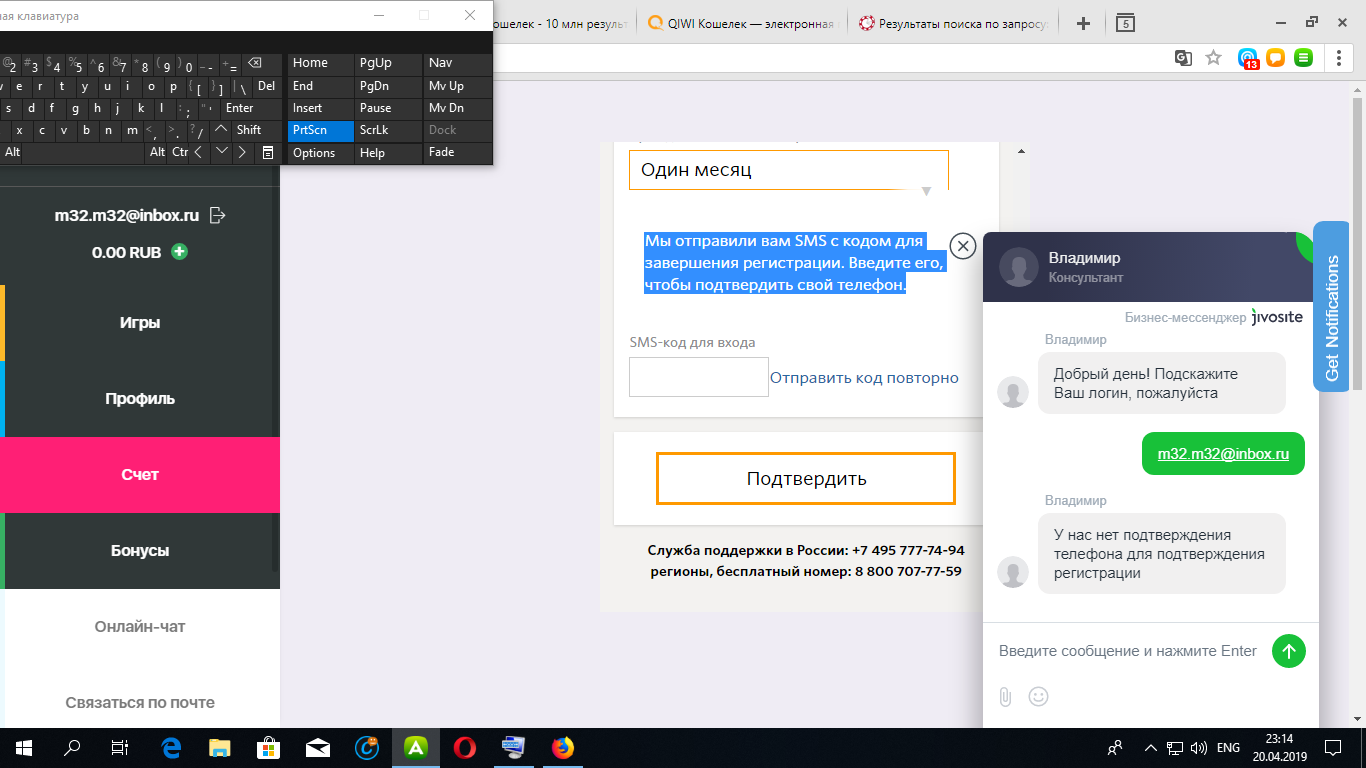Image resolution: width=1366 pixels, height=768 pixels.
Task: Show hidden system tray icons chevron
Action: click(1150, 747)
